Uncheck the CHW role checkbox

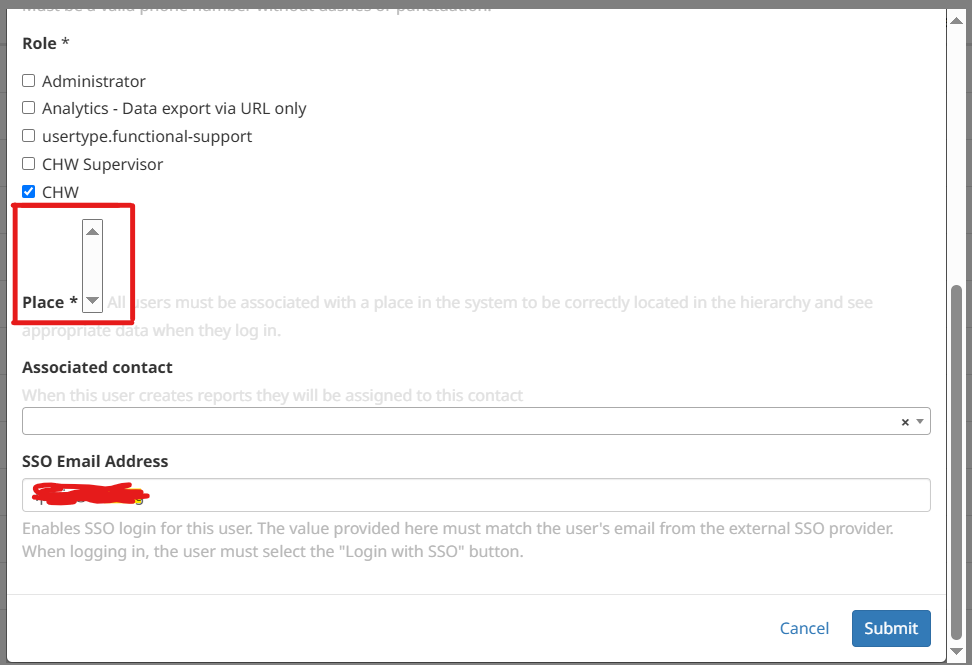coord(29,192)
